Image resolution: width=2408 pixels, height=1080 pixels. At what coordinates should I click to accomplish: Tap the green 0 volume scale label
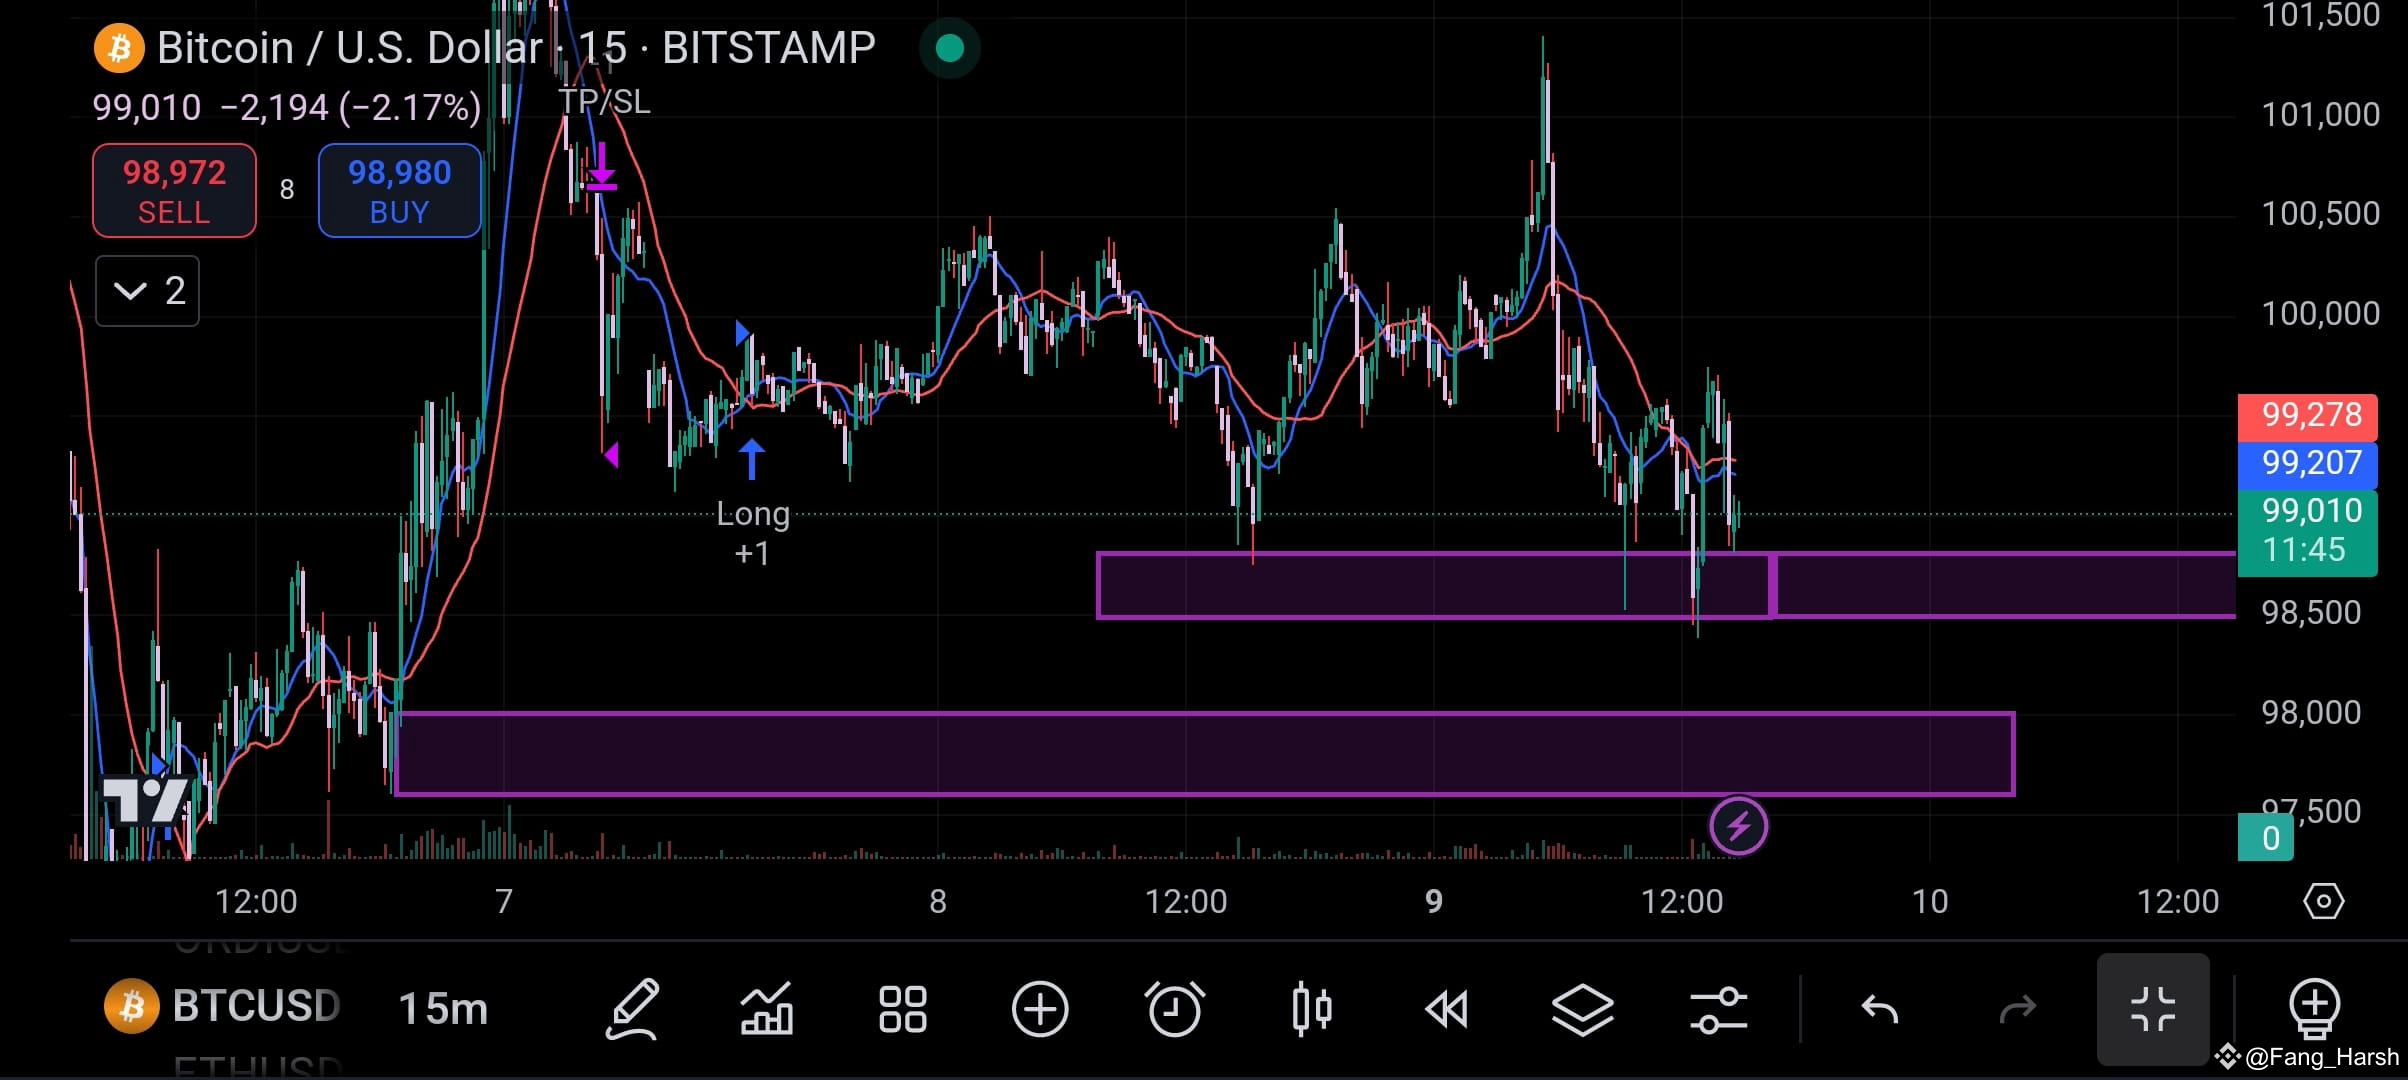click(2266, 838)
